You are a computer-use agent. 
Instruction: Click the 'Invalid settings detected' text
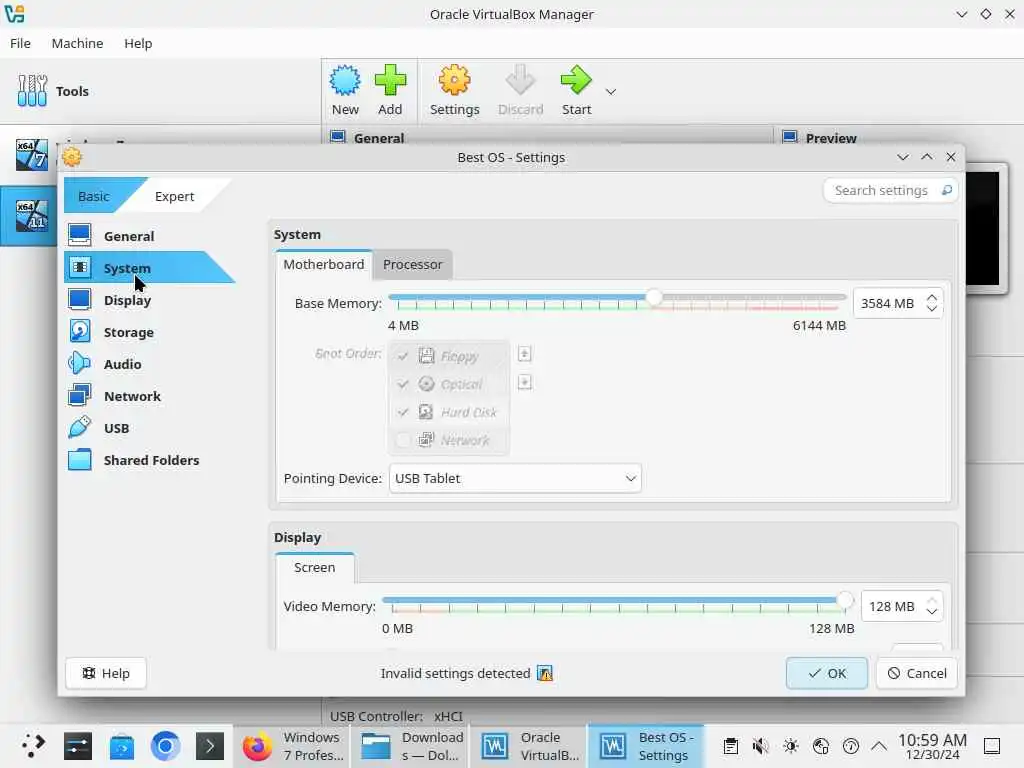click(455, 673)
